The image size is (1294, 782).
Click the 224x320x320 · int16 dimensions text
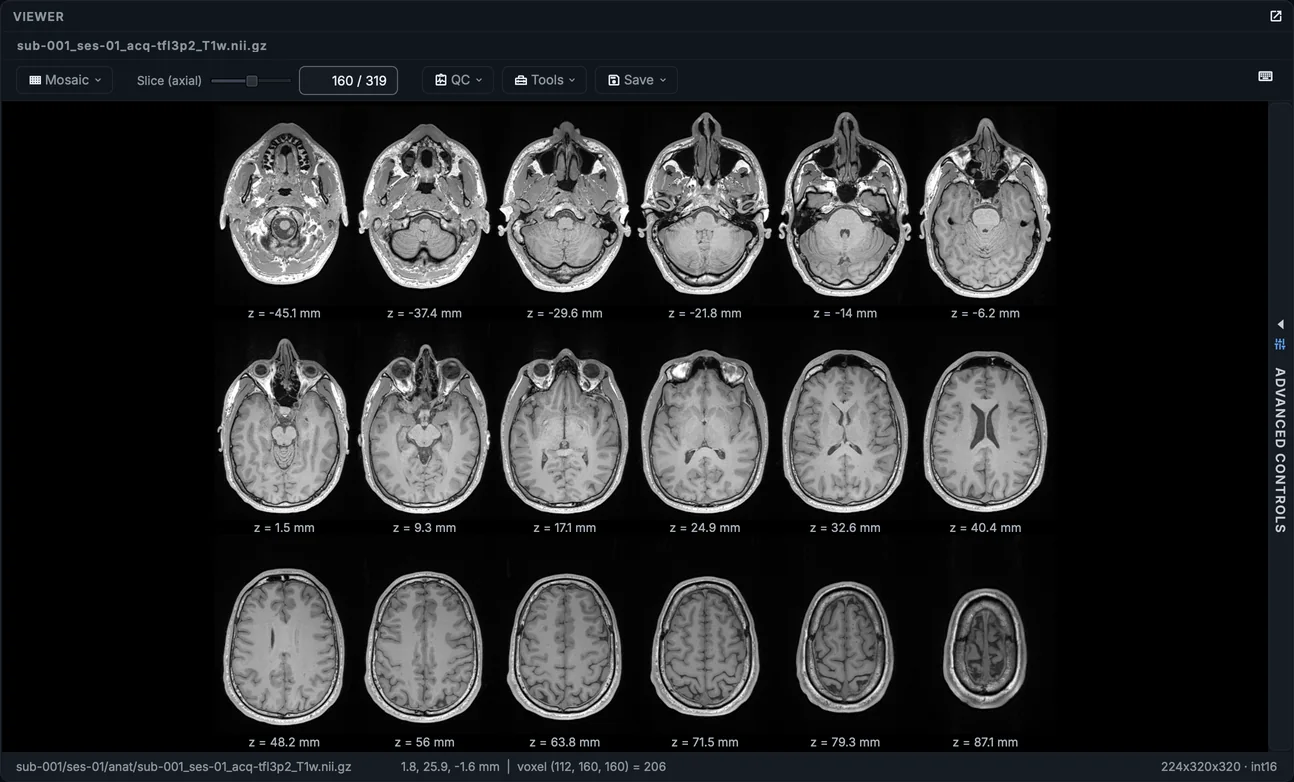[x=1219, y=767]
